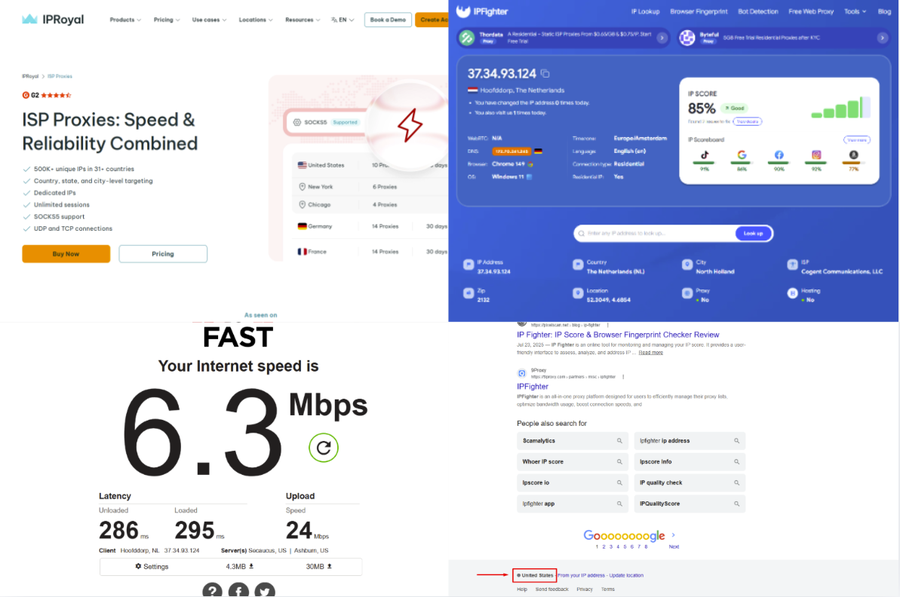Click the United States flag row
Screen dimensions: 900x597
370,165
